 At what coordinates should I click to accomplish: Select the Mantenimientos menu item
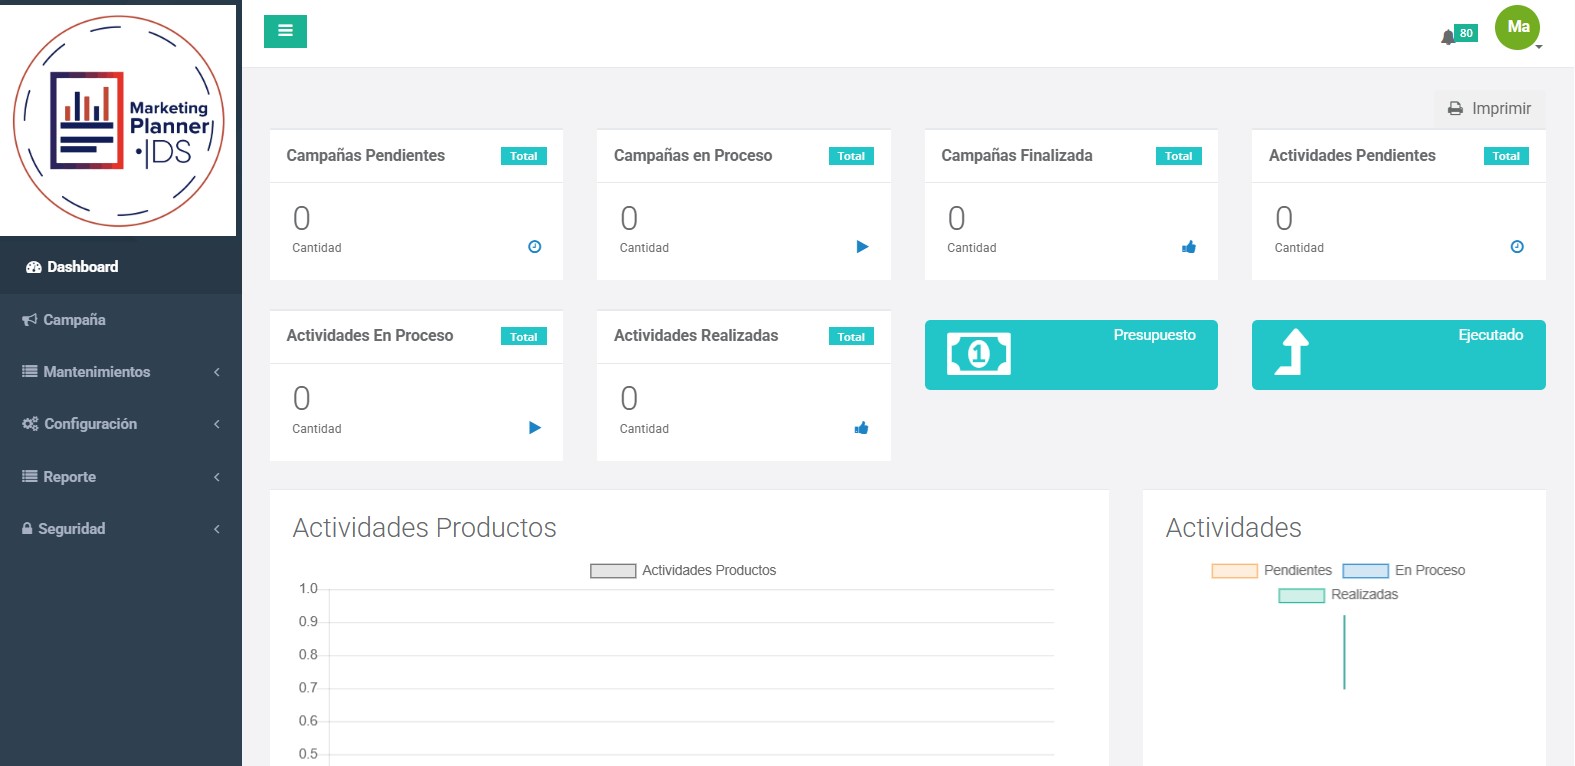(x=121, y=372)
